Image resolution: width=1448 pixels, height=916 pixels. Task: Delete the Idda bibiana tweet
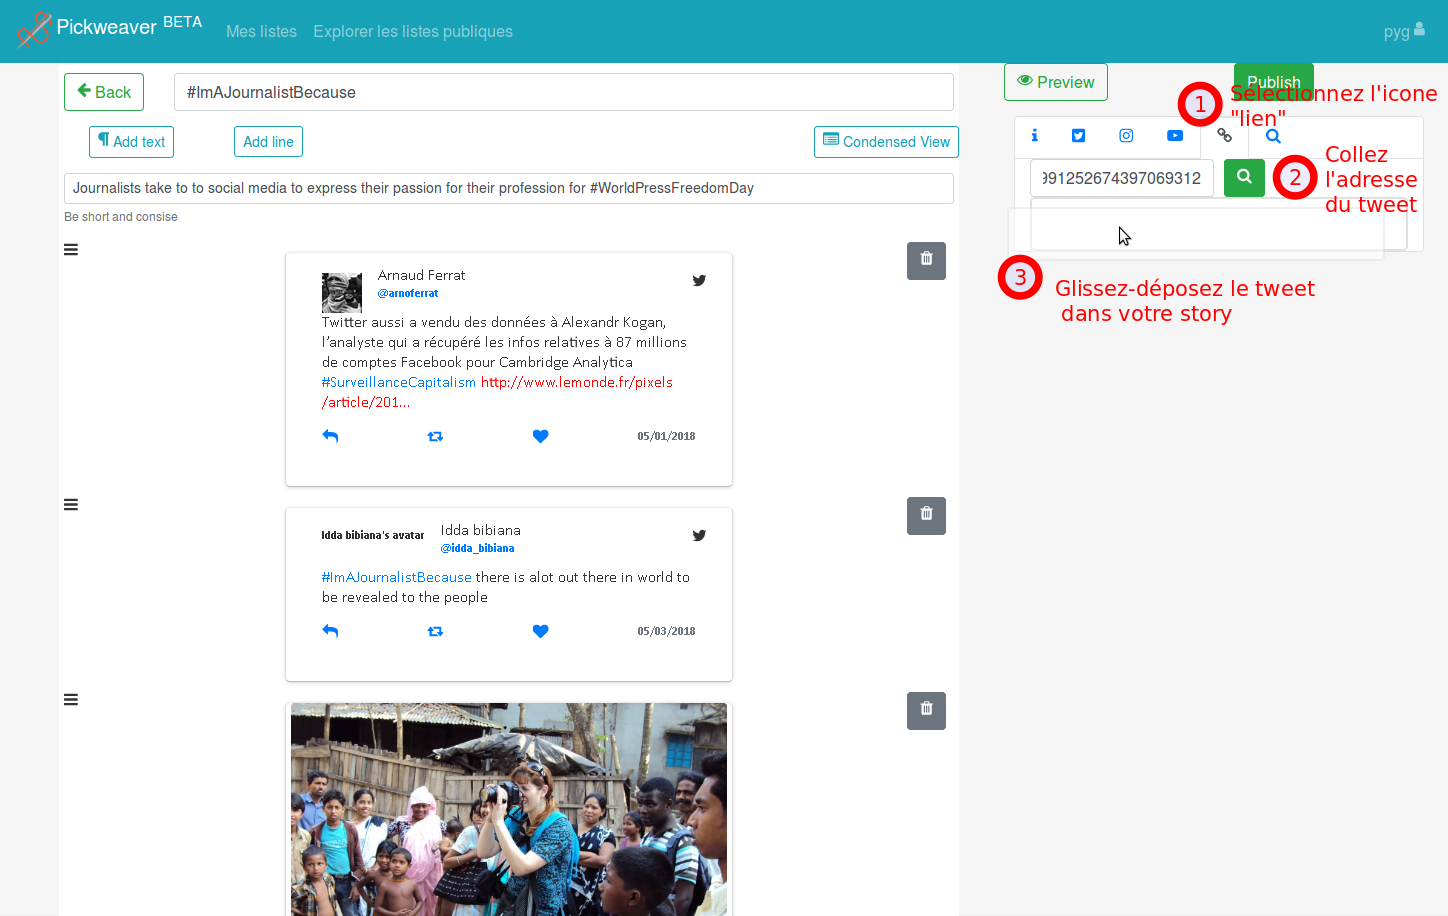[926, 516]
